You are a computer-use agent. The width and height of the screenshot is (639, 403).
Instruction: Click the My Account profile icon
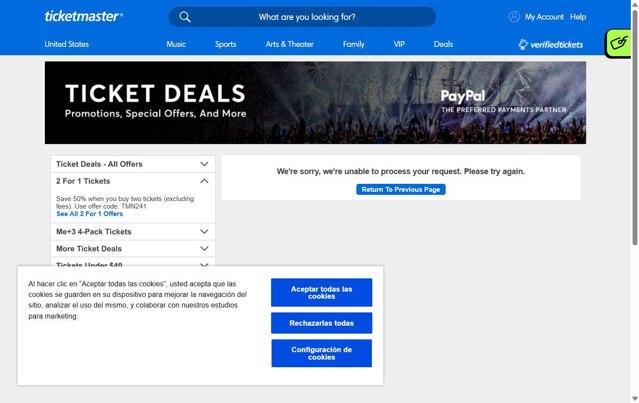(x=514, y=17)
